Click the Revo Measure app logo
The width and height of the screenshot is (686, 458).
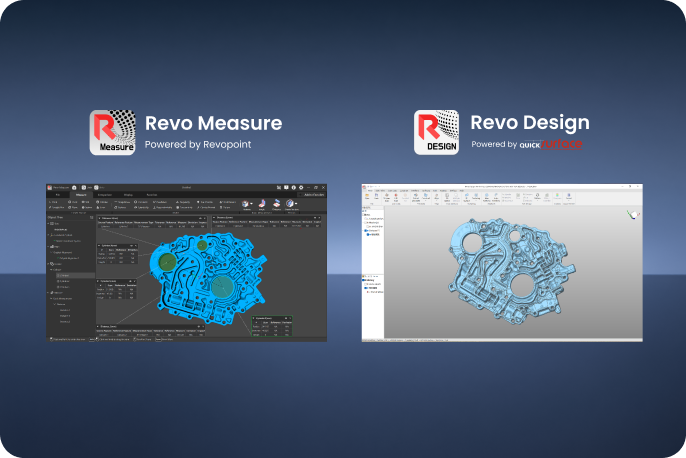point(112,133)
